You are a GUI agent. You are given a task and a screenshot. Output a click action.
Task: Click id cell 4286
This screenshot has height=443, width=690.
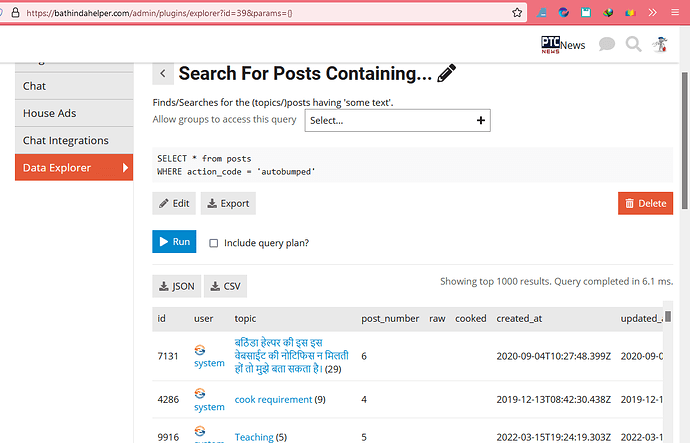pos(168,399)
